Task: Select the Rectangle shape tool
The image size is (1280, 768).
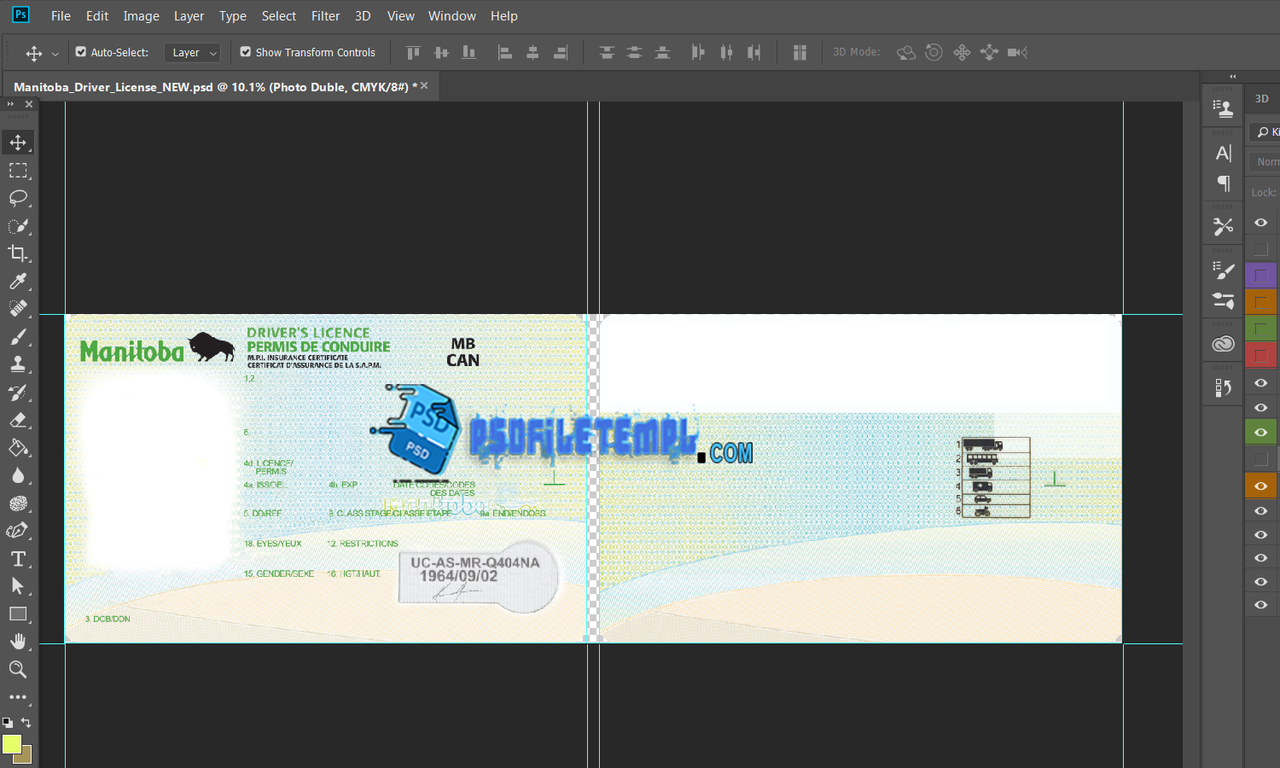Action: [18, 614]
